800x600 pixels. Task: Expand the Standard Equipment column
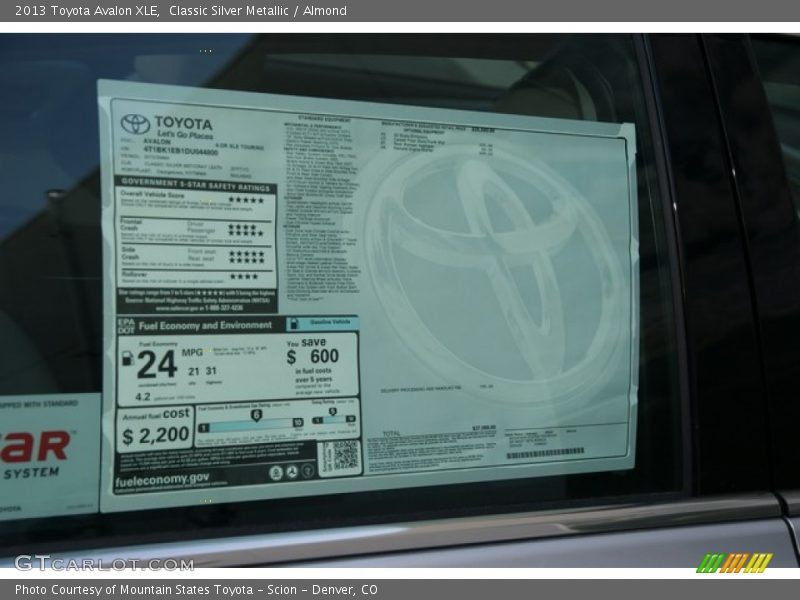[x=323, y=117]
